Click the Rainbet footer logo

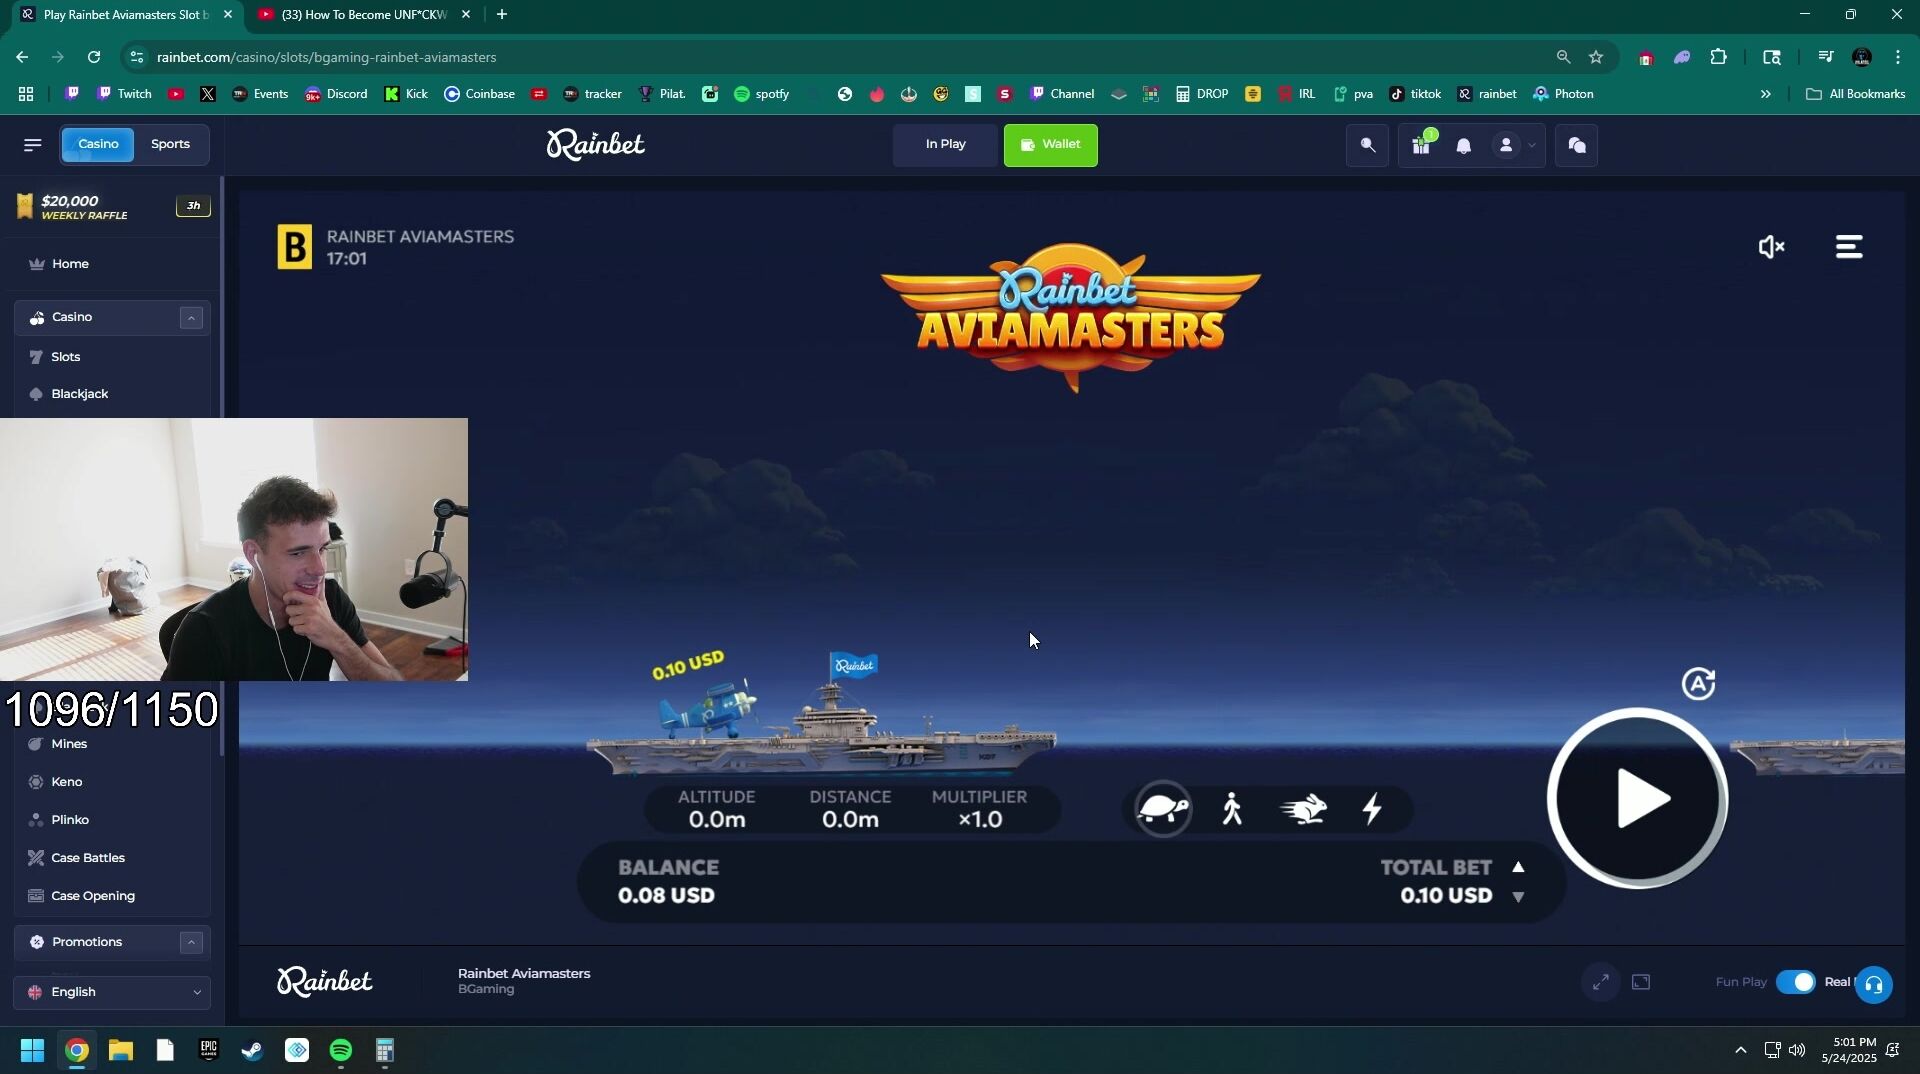pos(324,982)
